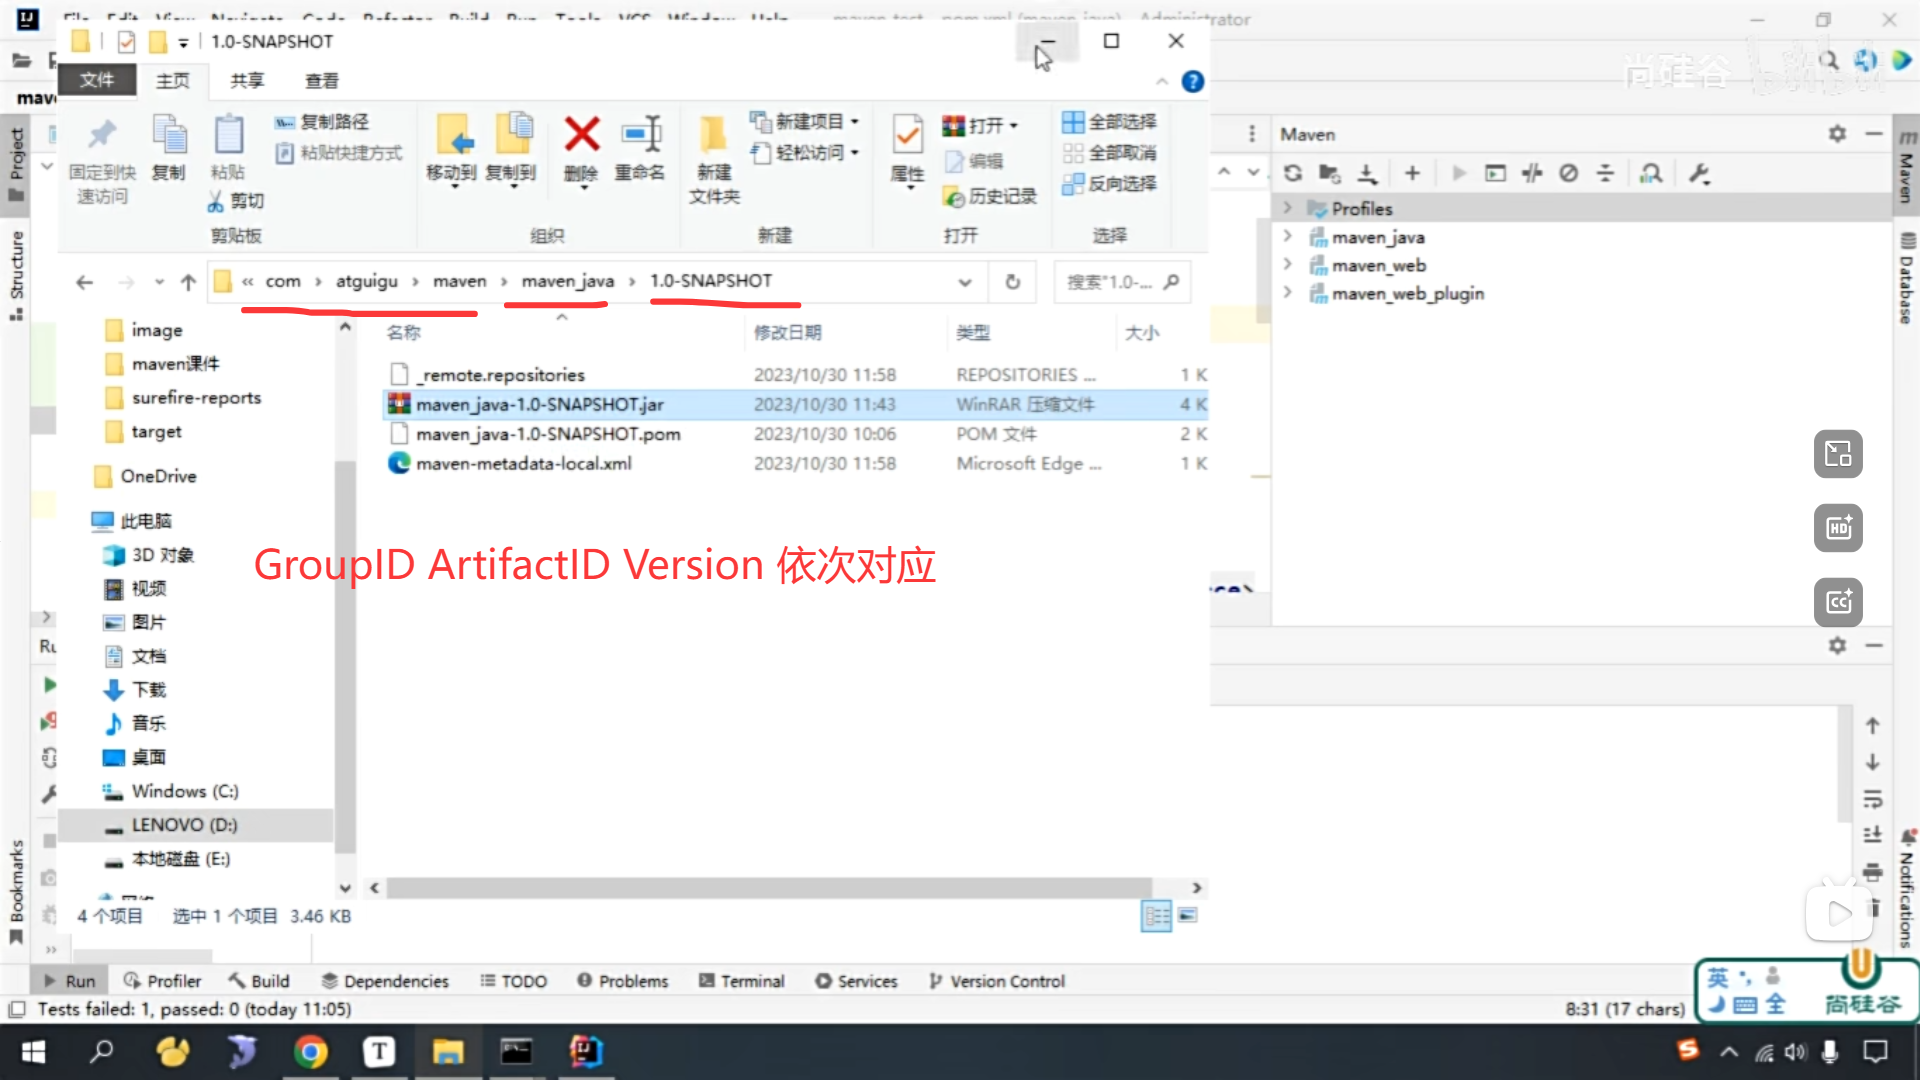
Task: Open Maven settings wrench icon
Action: pyautogui.click(x=1699, y=173)
